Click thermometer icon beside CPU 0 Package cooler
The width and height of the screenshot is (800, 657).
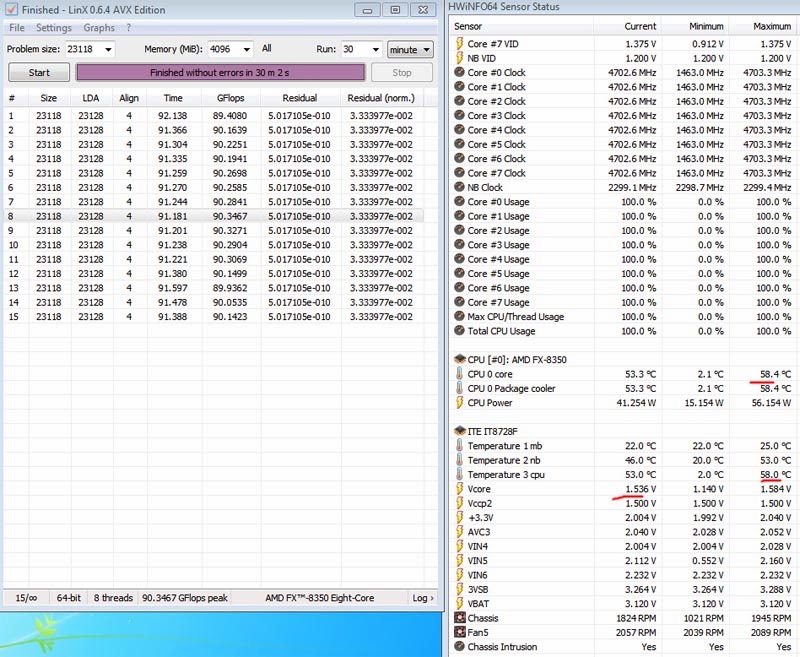[460, 388]
